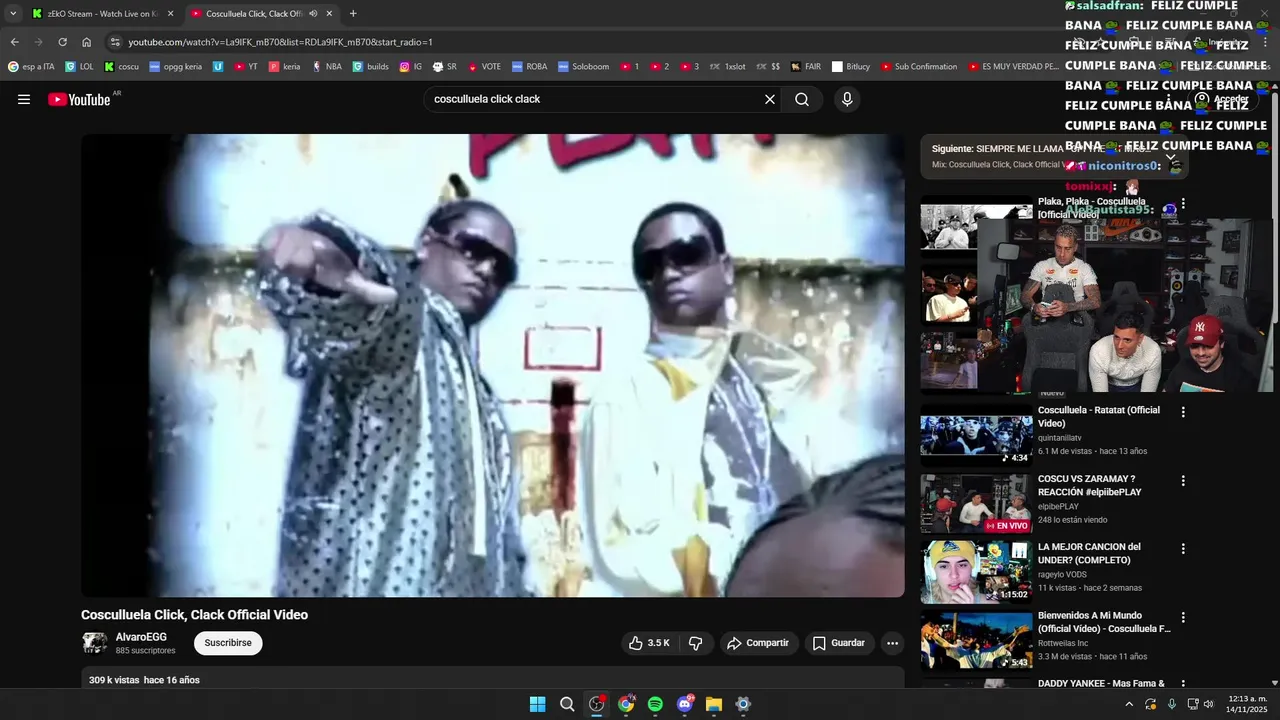Screen dimensions: 1280x720
Task: Click the magnifying glass search button
Action: tap(802, 99)
